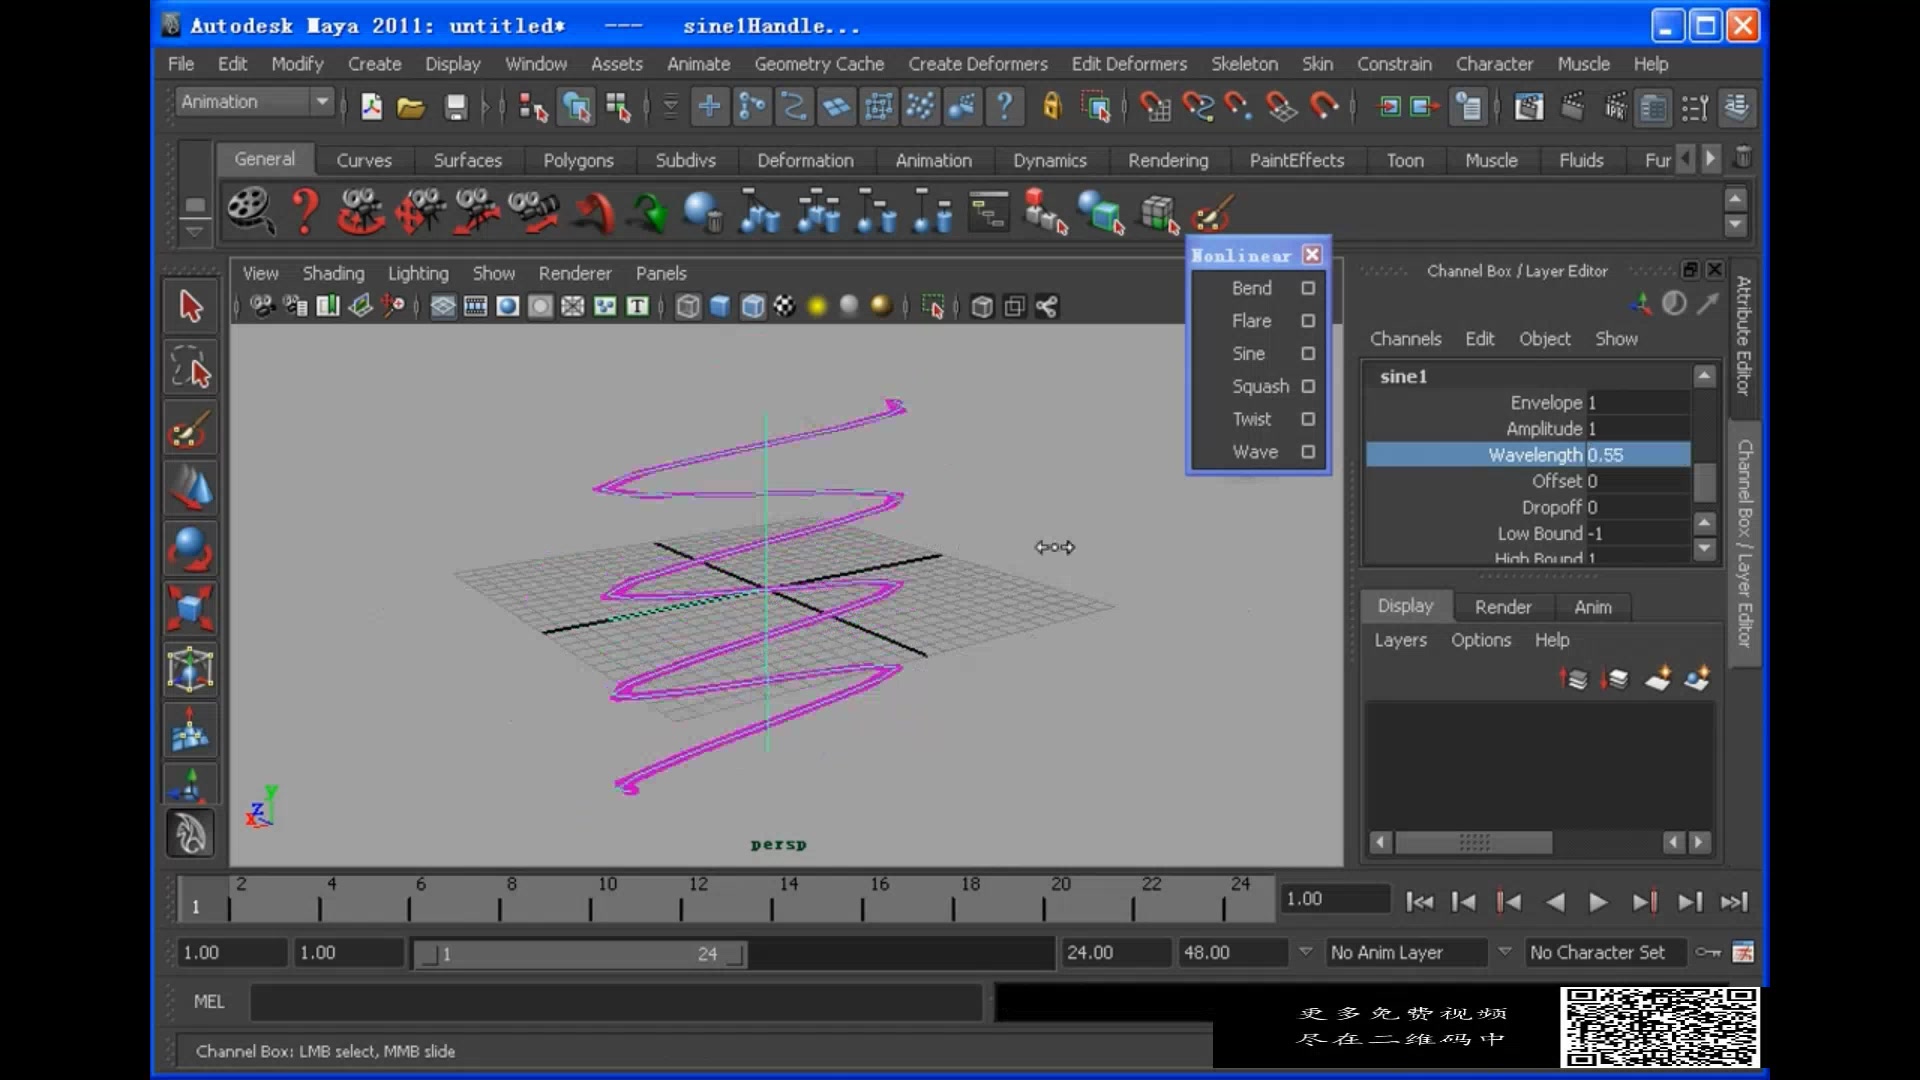
Task: Select the Wavelength channel attribute
Action: click(x=1534, y=455)
